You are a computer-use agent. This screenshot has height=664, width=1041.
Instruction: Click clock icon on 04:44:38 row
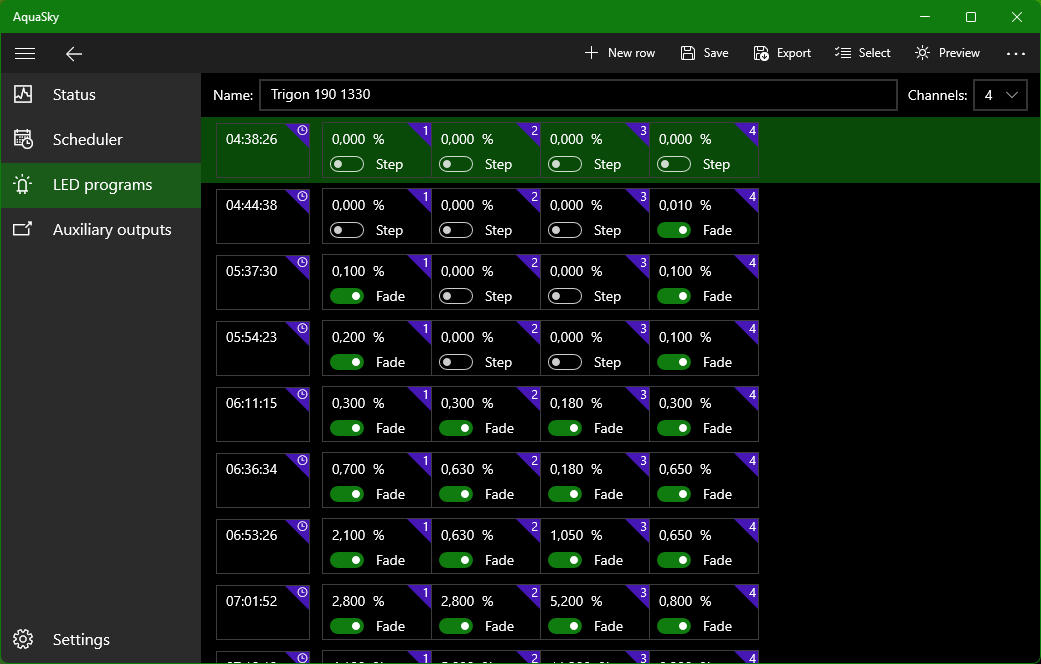click(x=303, y=196)
